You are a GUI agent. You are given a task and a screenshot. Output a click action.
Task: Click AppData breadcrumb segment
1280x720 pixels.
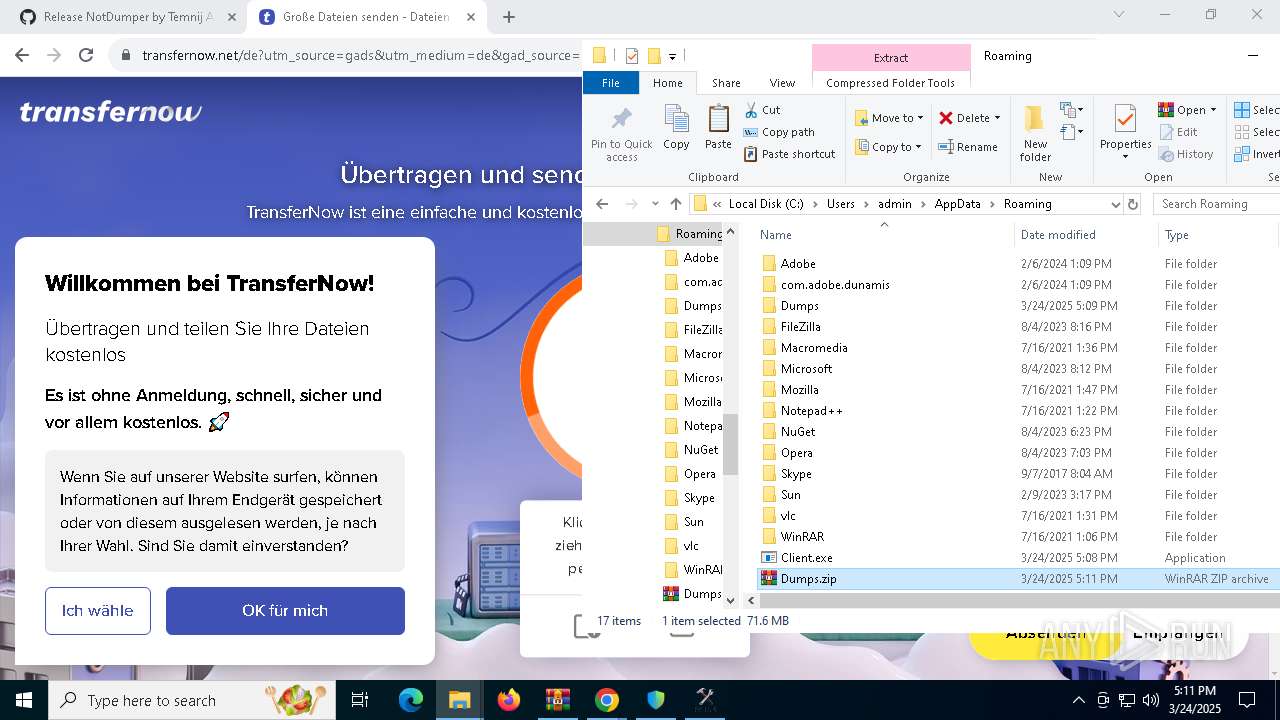[958, 204]
